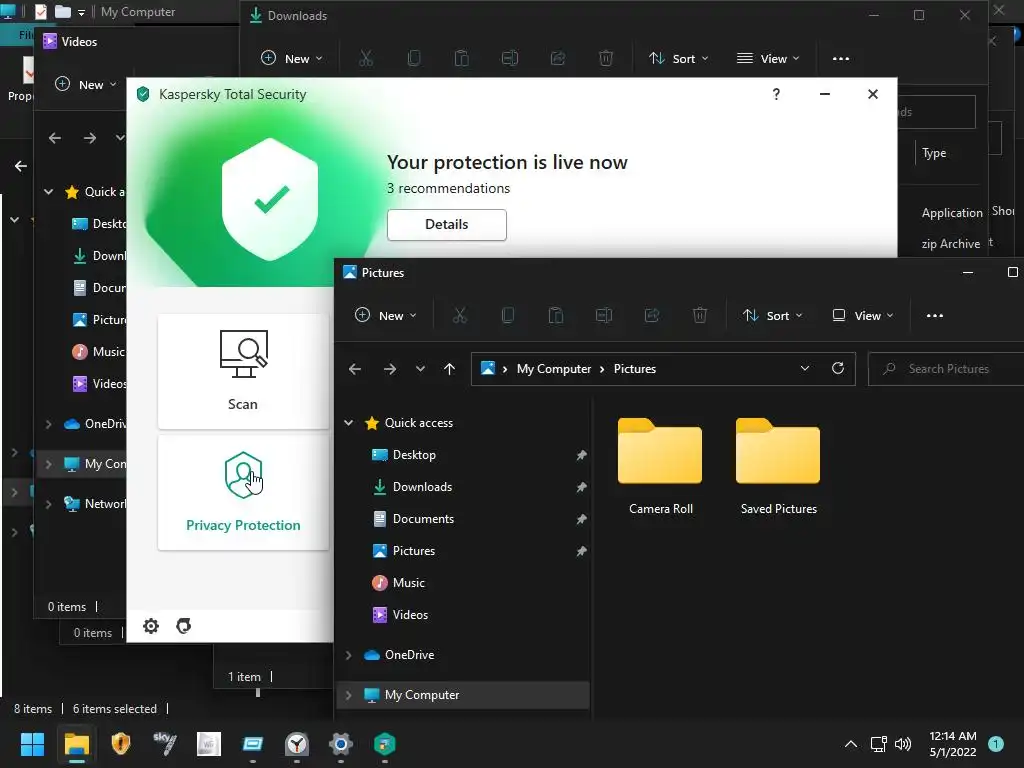Click Share icon in Pictures toolbar

coord(652,316)
